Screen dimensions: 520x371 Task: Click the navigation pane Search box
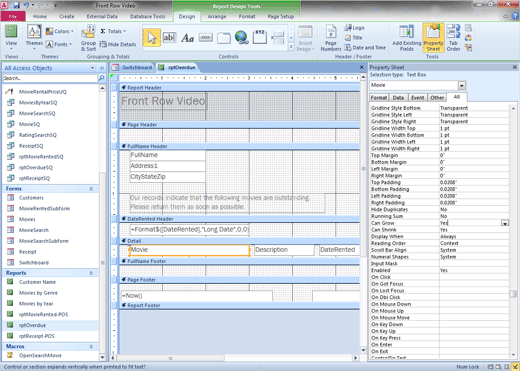(50, 78)
